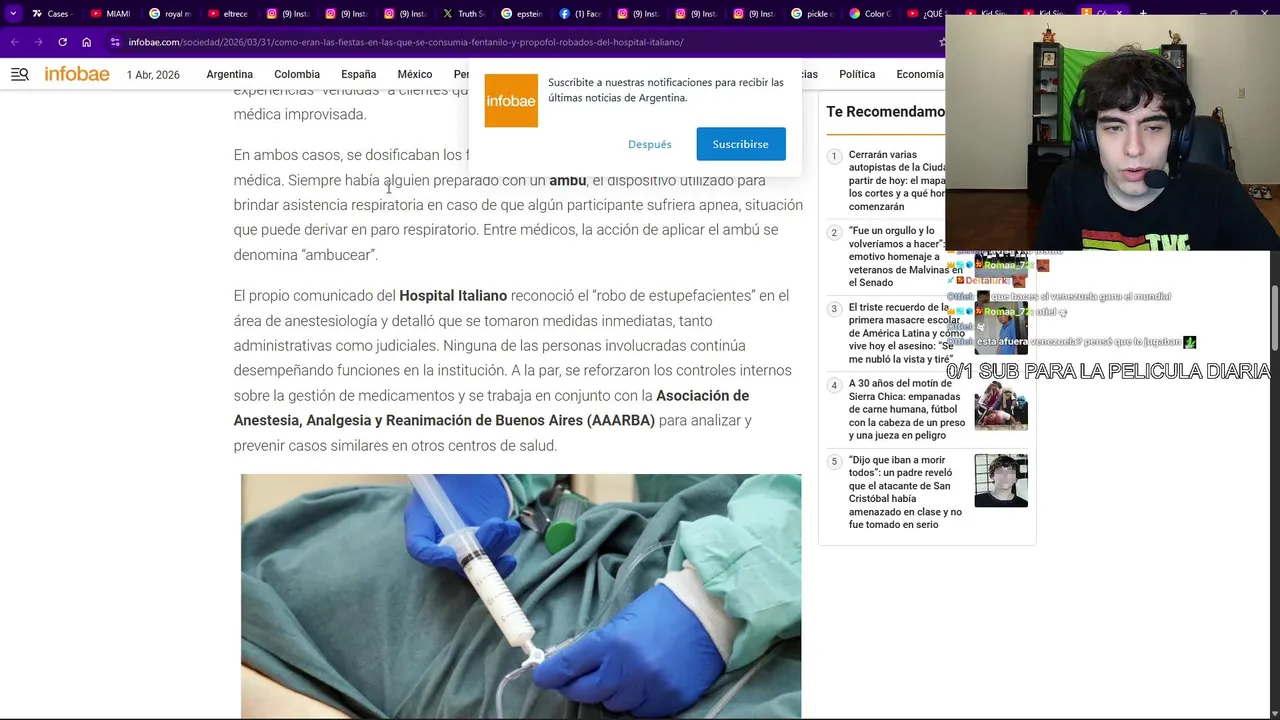Follow the bold 'ambu' link

coord(567,180)
